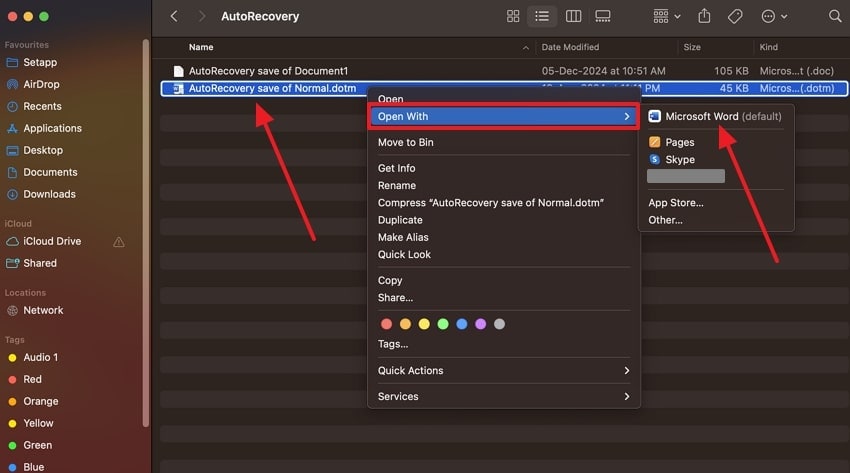
Task: Apply the orange tag color dot
Action: pyautogui.click(x=405, y=324)
